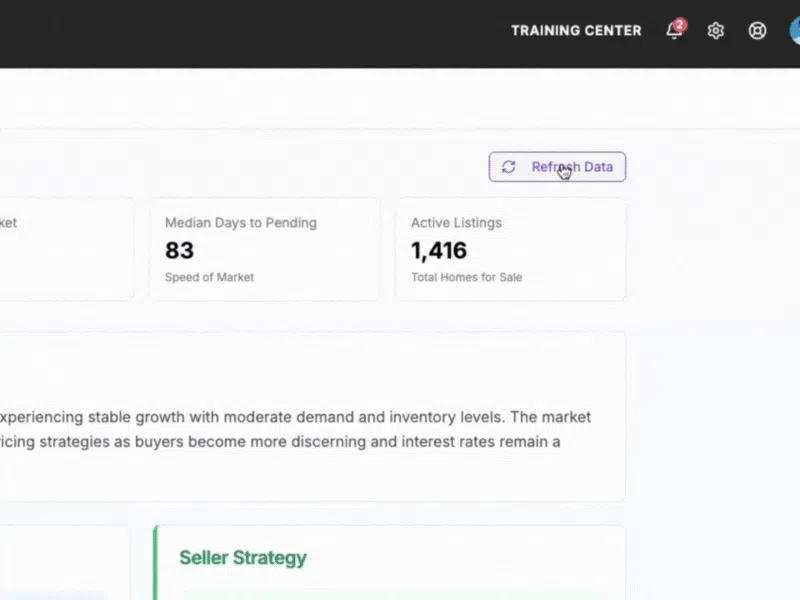Image resolution: width=800 pixels, height=600 pixels.
Task: Click the Median Days to Pending card
Action: [x=265, y=249]
